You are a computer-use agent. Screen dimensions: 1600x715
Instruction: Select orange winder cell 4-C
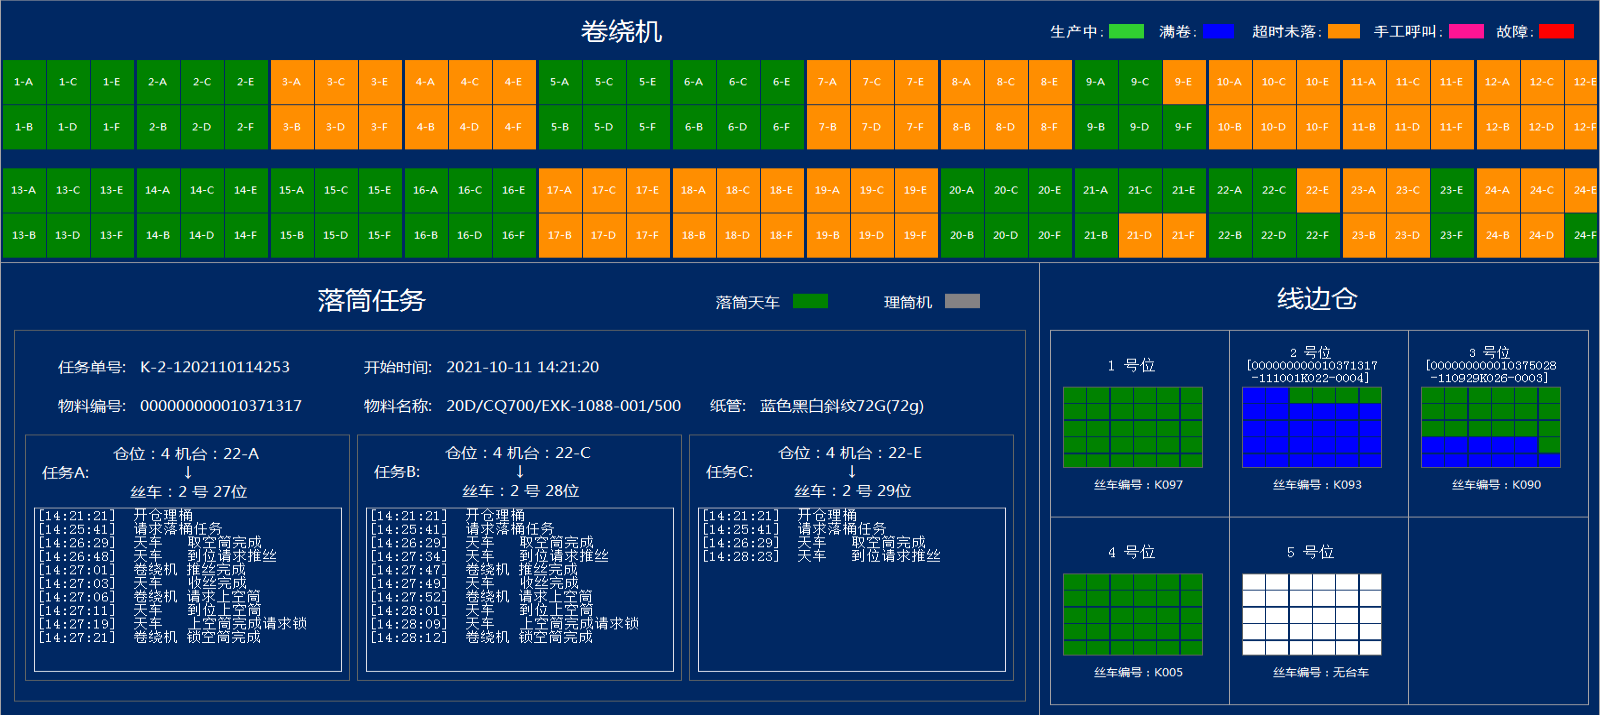coord(470,82)
